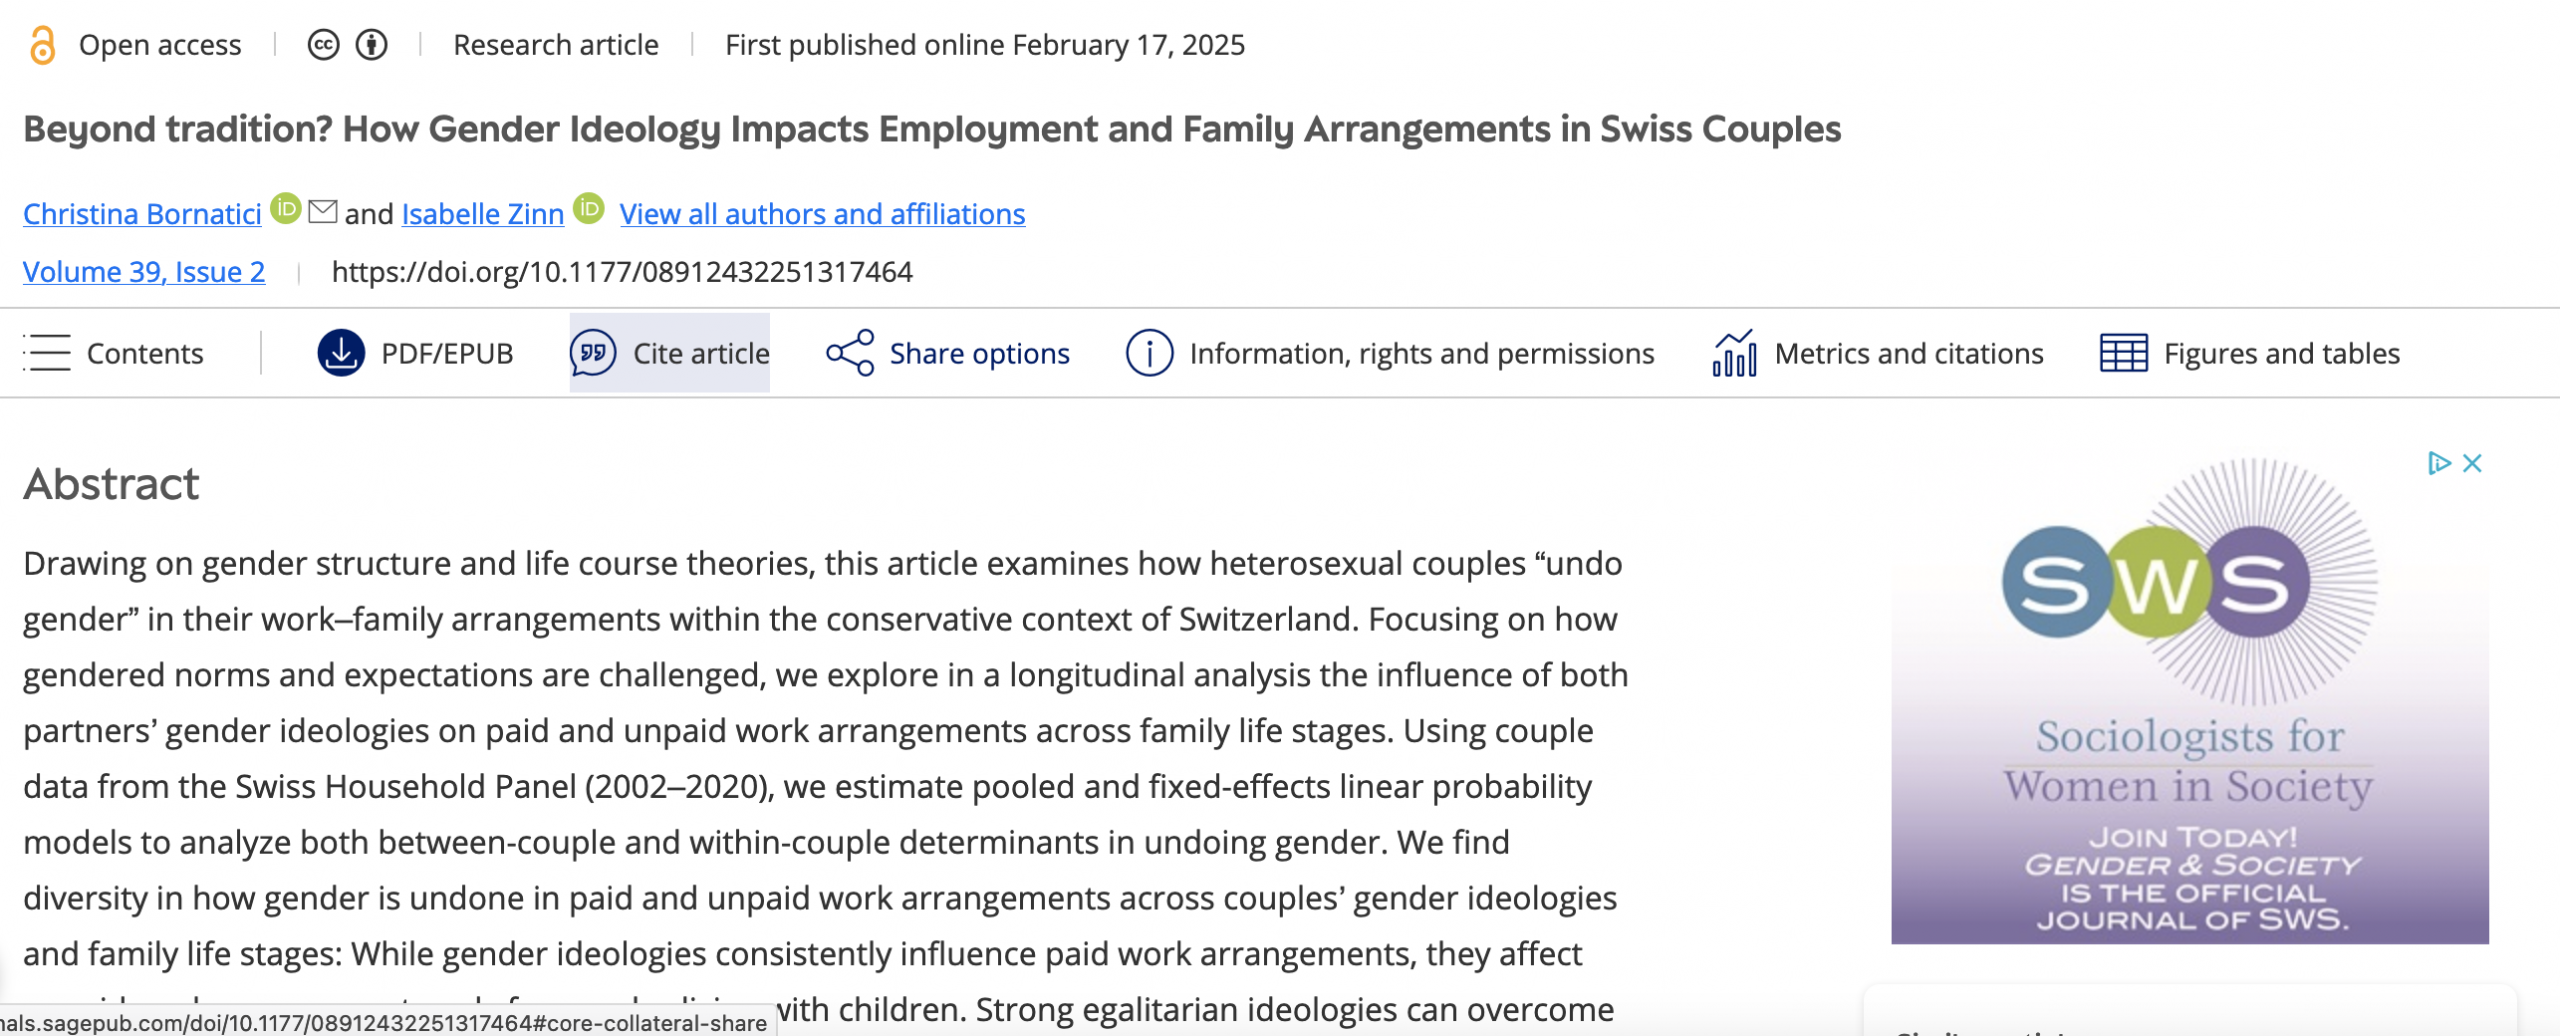Open Christina Bornatici author link
The width and height of the screenshot is (2560, 1036).
pos(142,214)
